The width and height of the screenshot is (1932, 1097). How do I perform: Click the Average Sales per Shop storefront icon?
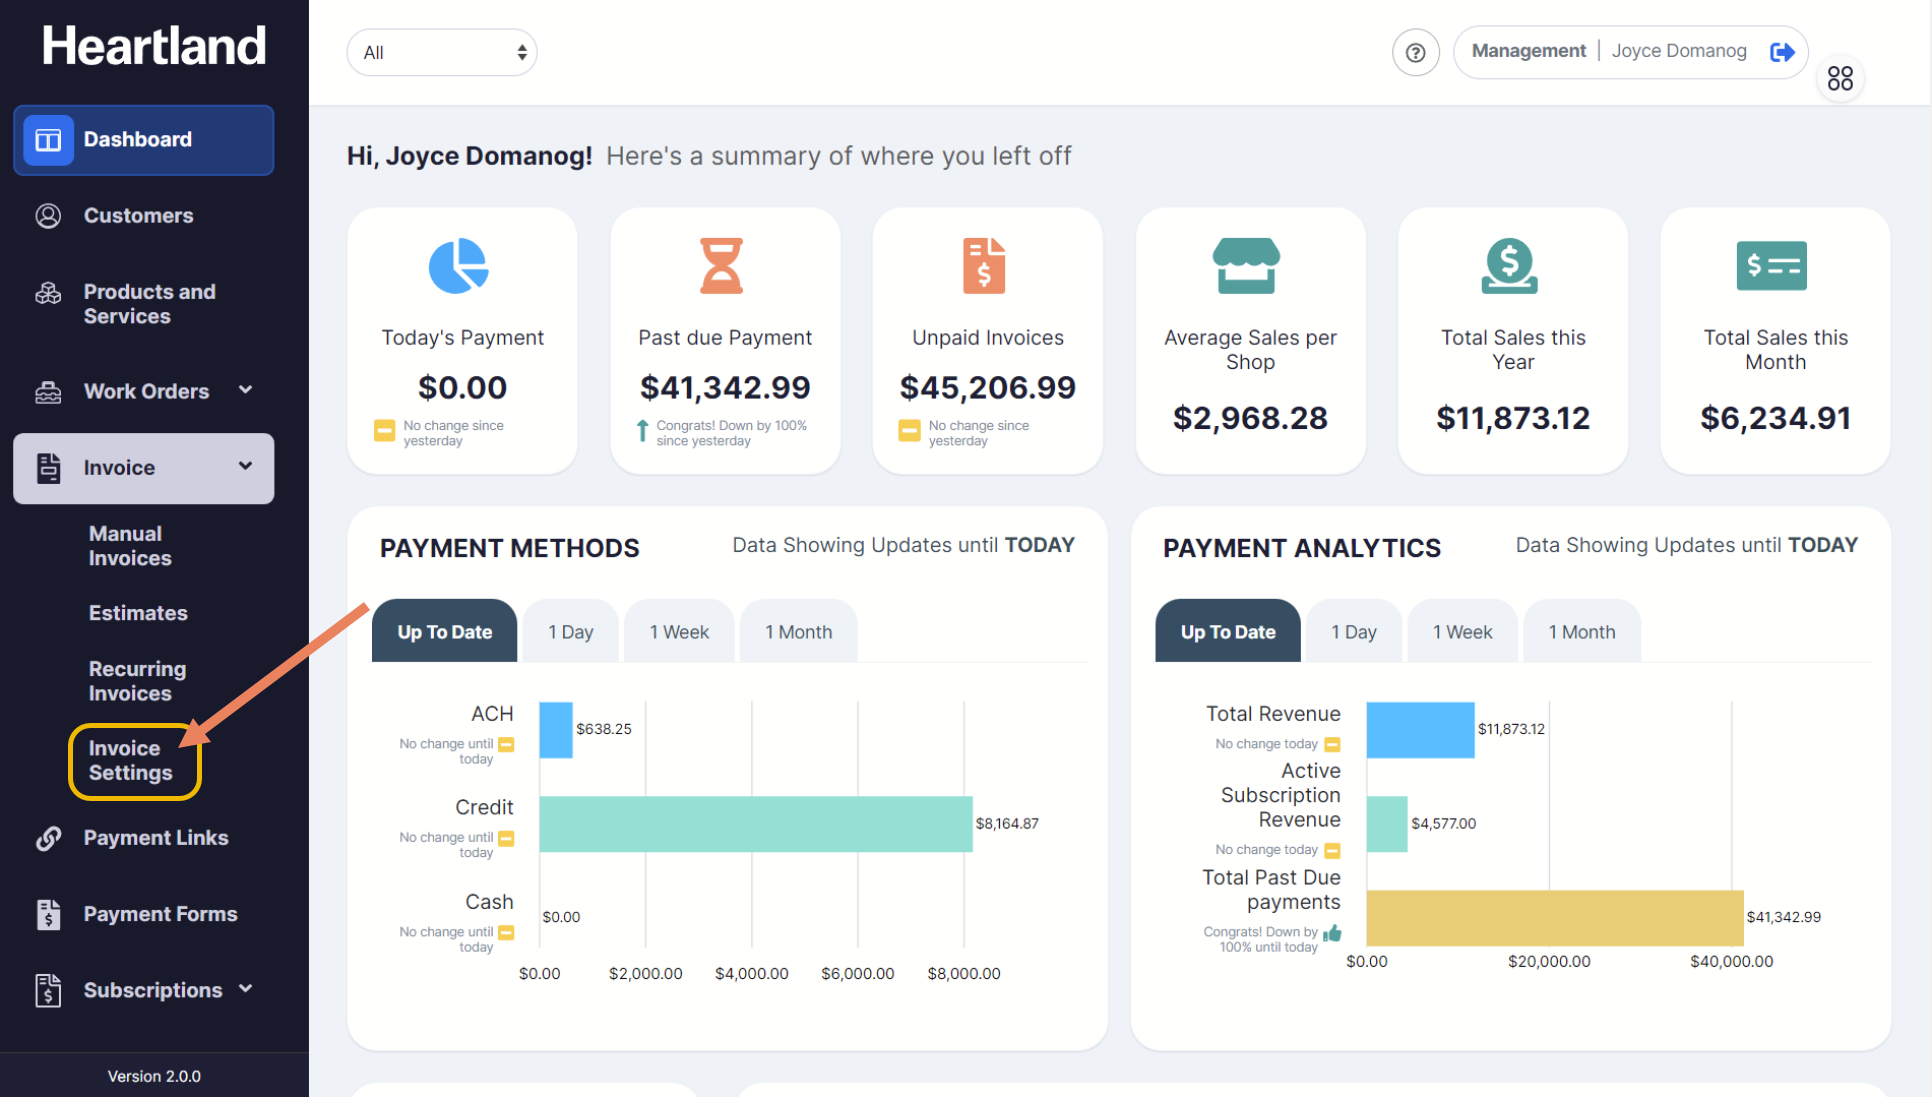1246,266
